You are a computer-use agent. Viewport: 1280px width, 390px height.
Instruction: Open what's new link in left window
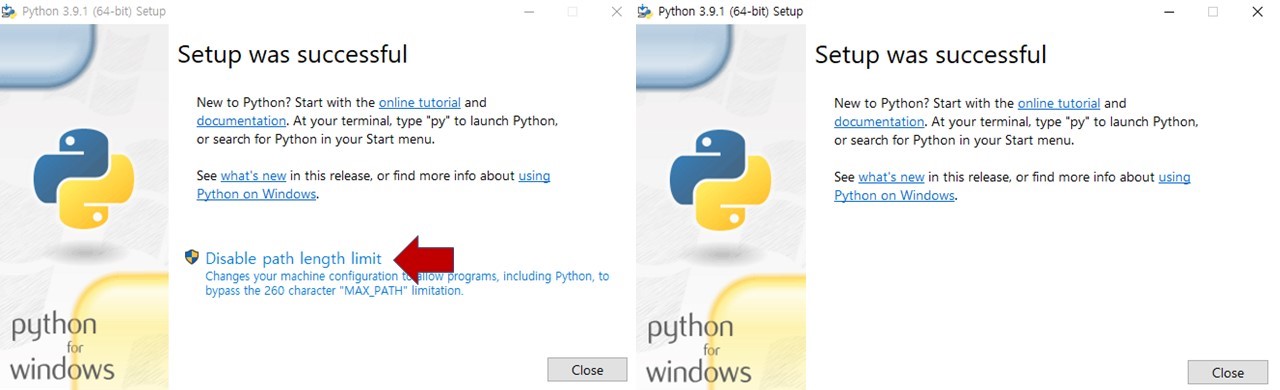[x=254, y=176]
